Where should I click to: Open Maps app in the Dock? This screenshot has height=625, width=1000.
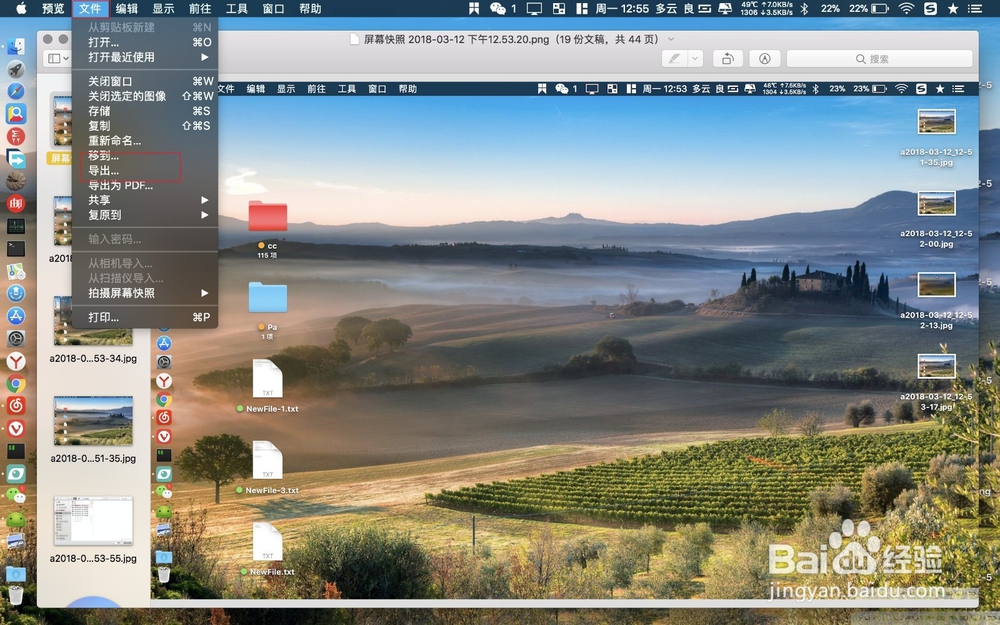tap(16, 271)
